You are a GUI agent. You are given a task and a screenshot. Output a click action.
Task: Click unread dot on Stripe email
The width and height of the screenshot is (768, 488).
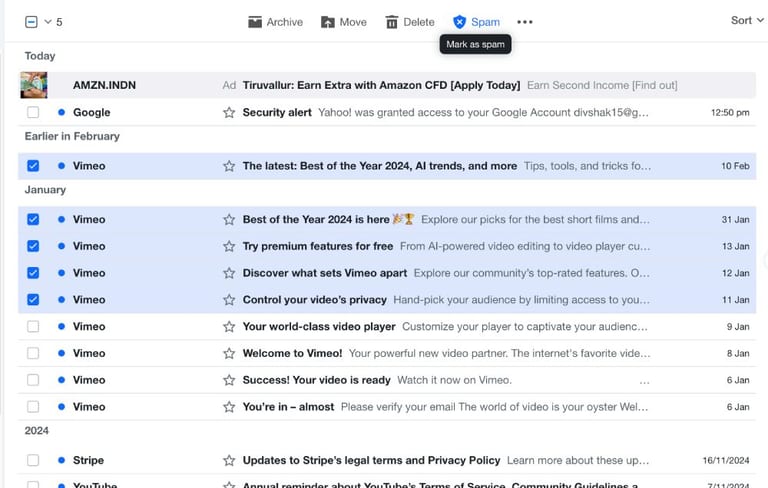coord(61,460)
